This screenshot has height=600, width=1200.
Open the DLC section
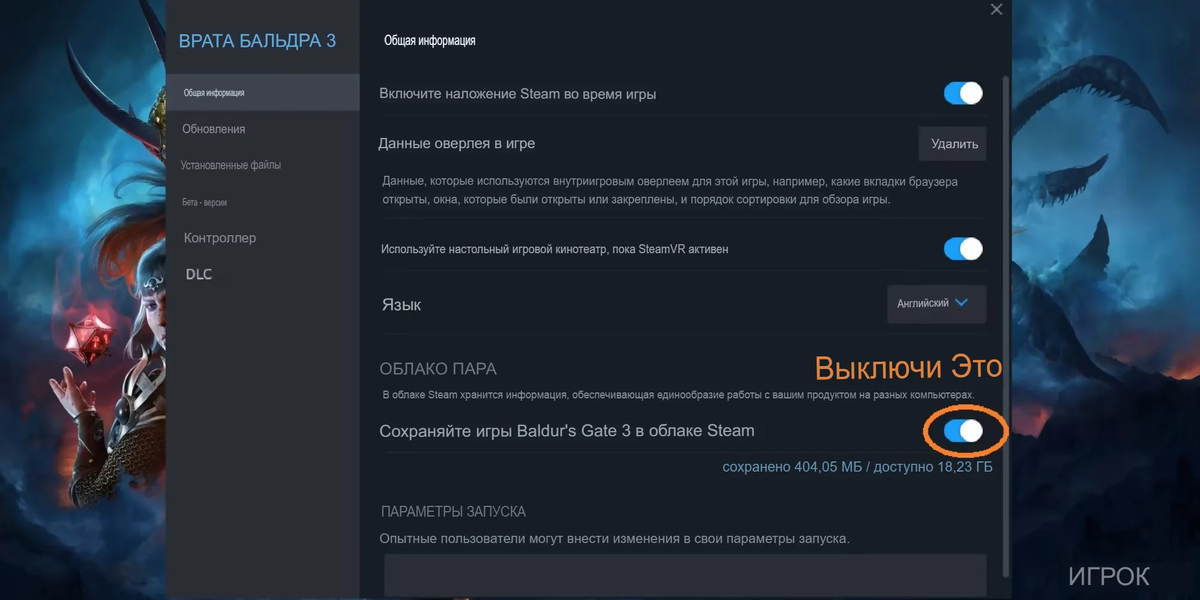pos(199,274)
